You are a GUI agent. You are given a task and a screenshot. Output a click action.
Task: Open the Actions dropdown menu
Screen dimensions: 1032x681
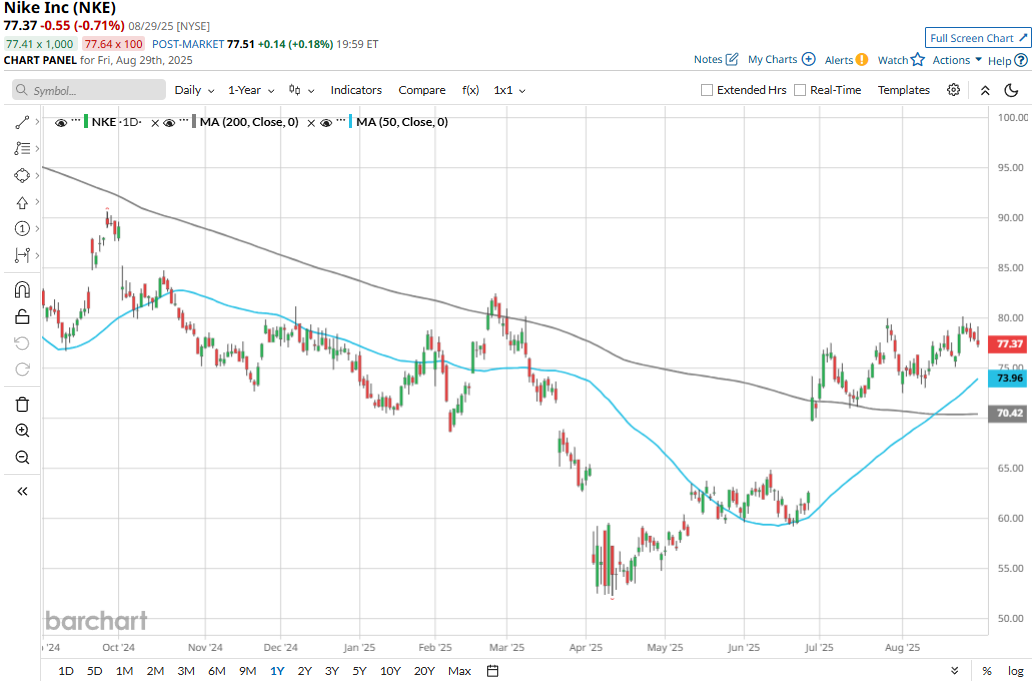(957, 60)
